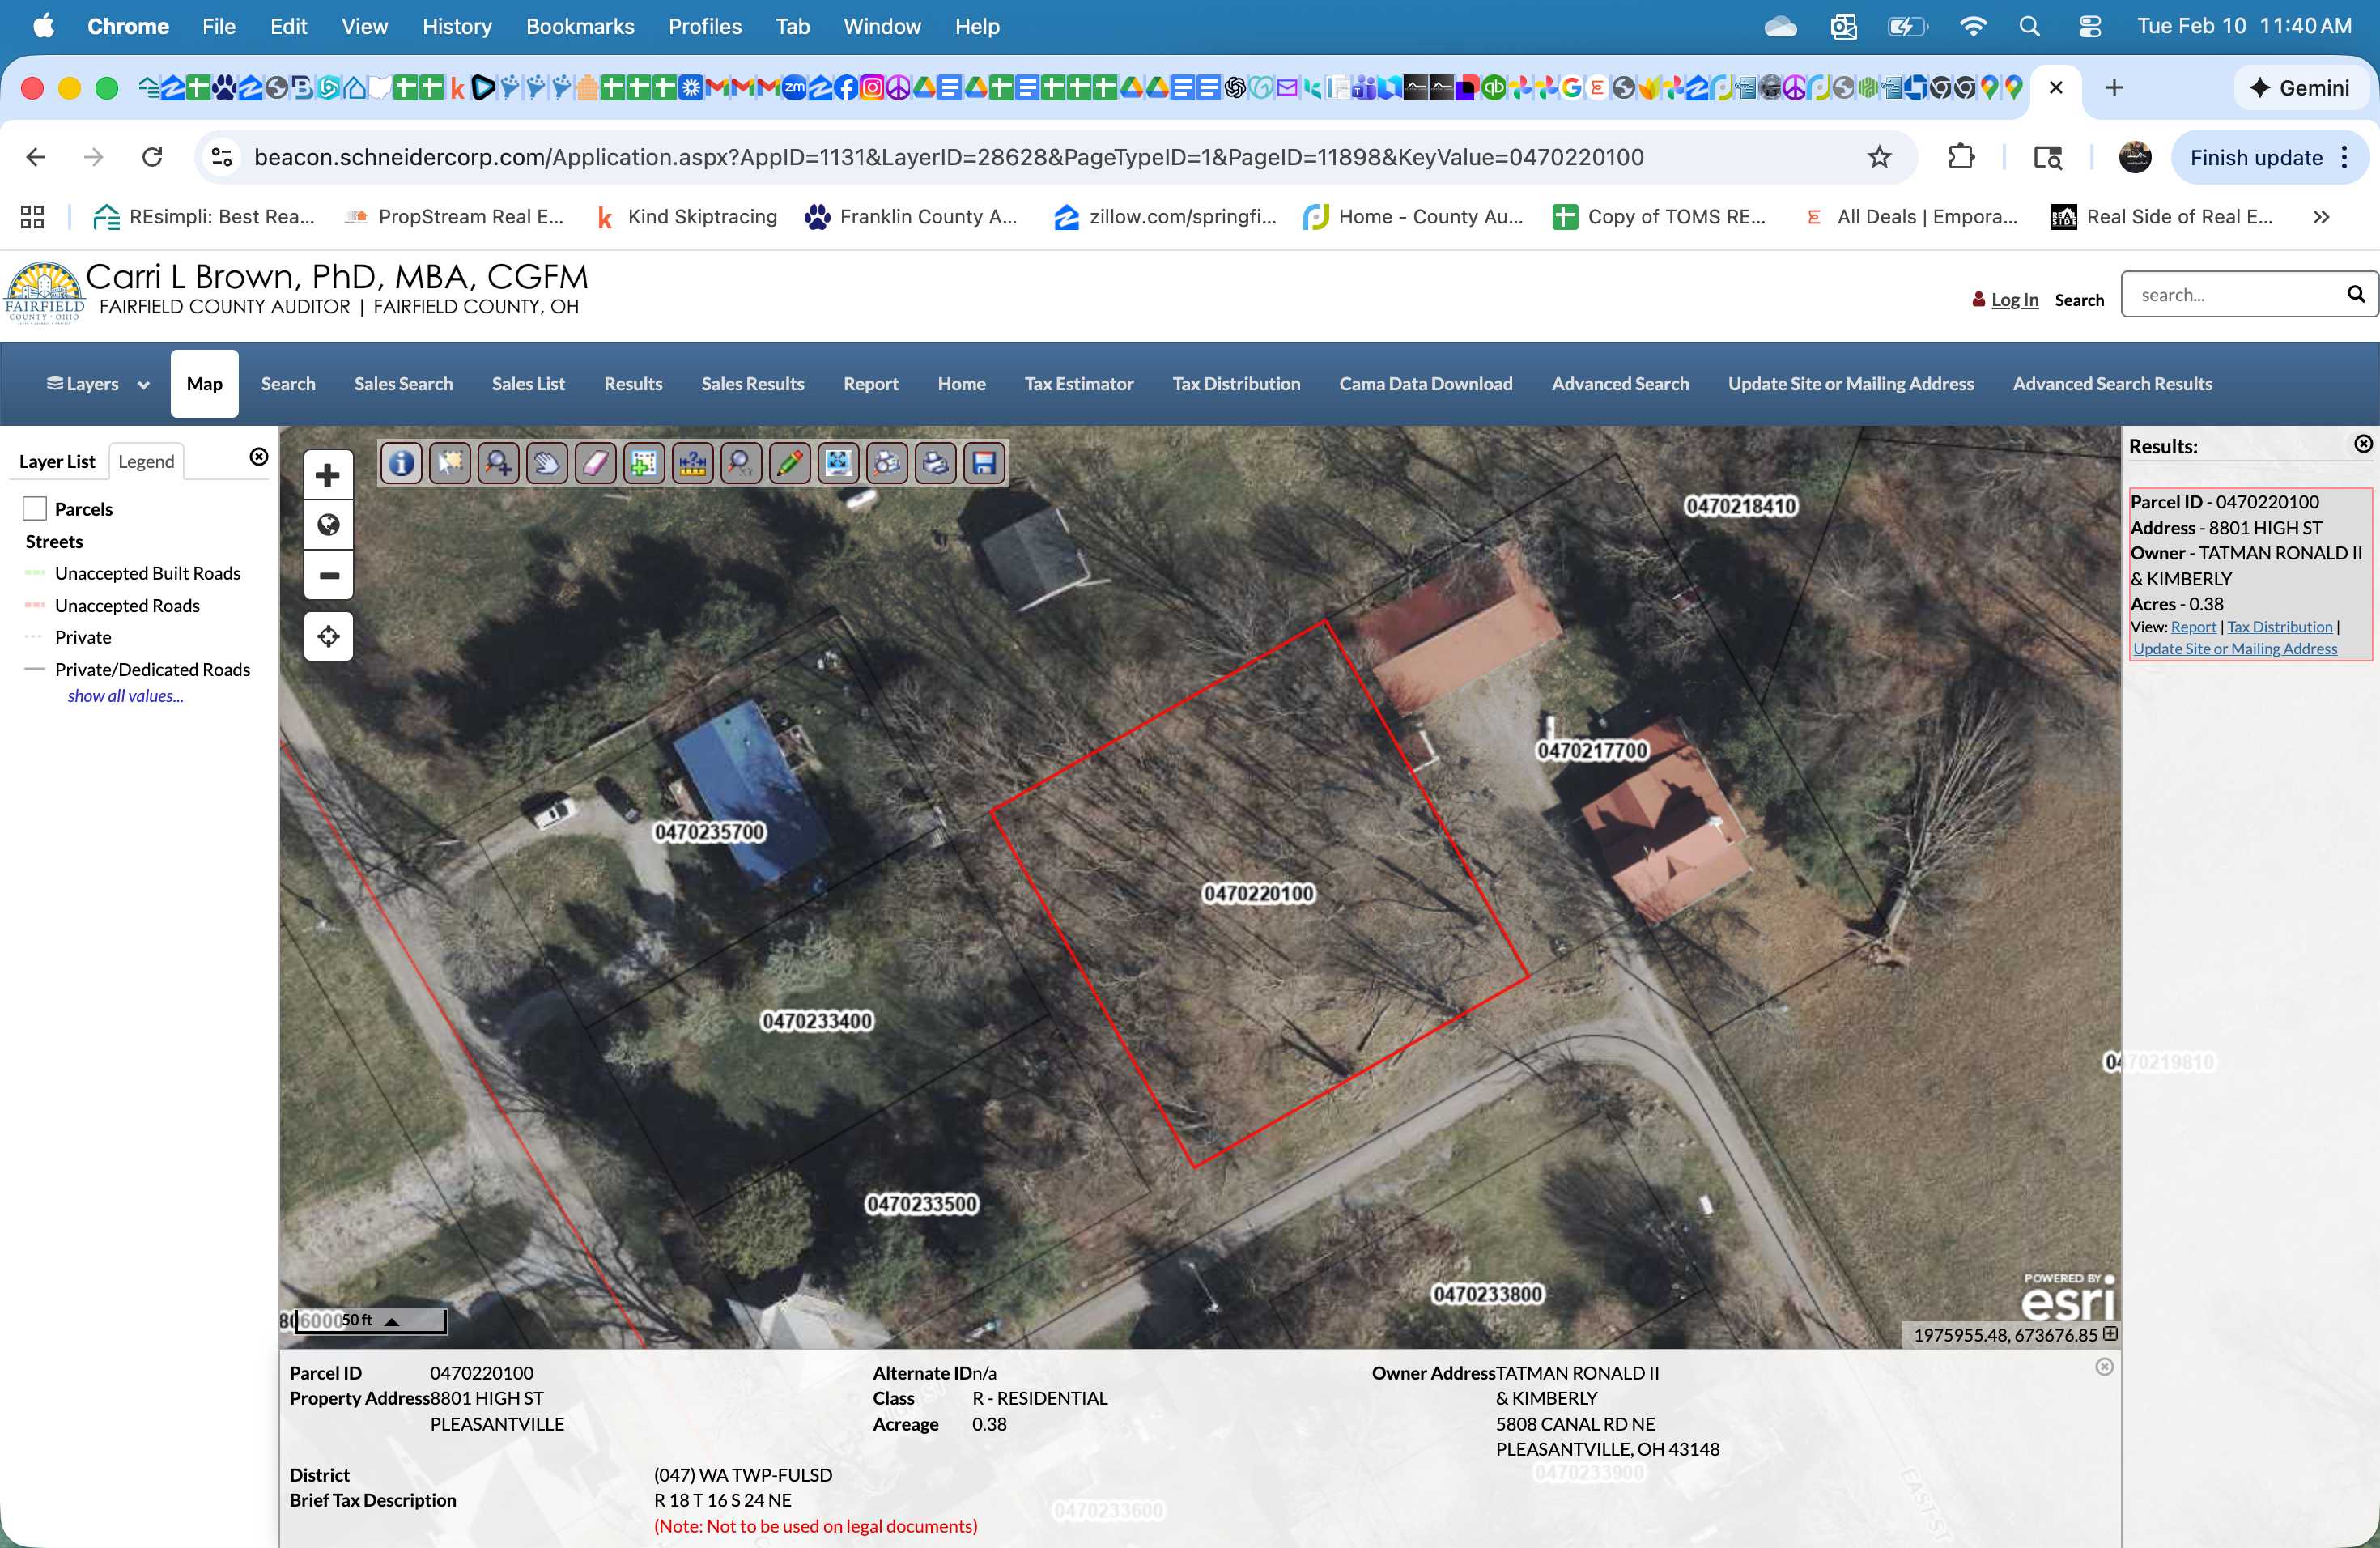
Task: Pick the measure ruler tool
Action: 692,463
